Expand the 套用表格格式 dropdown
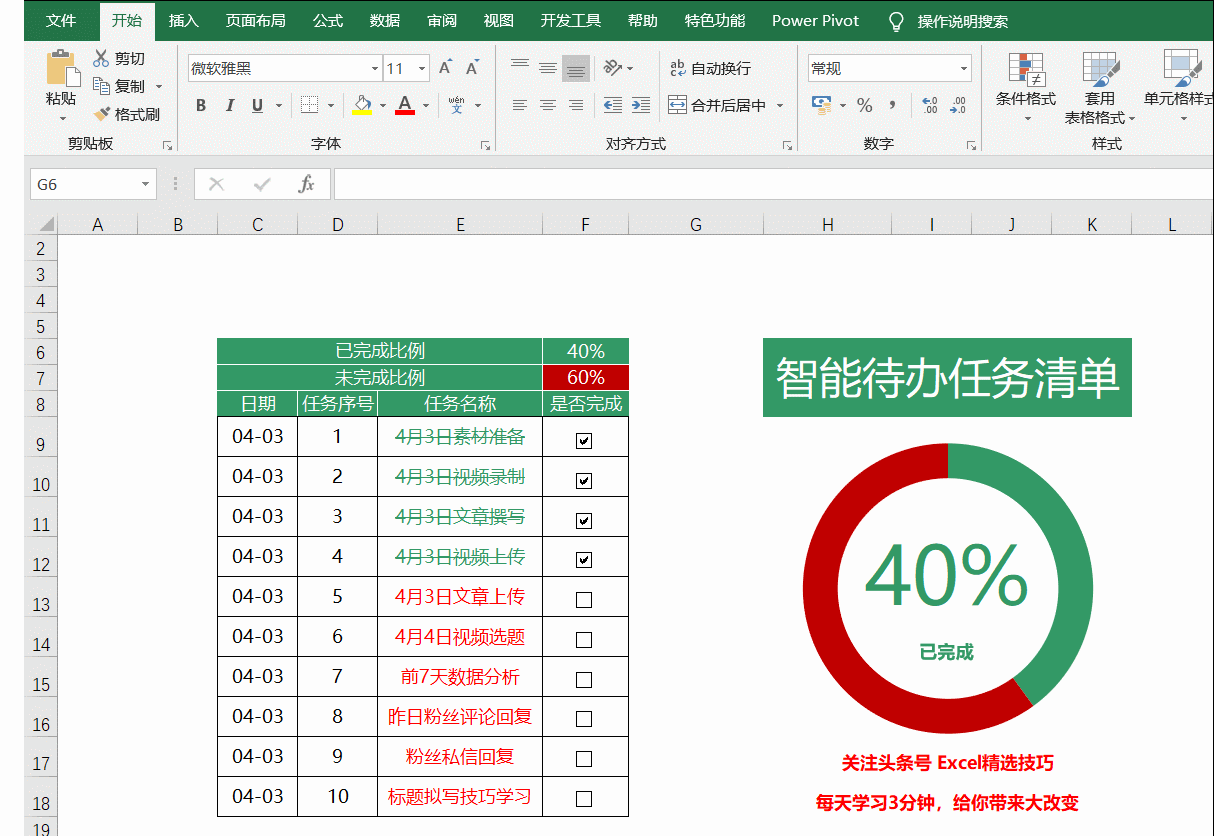Screen dimensions: 1214x836 1132,118
